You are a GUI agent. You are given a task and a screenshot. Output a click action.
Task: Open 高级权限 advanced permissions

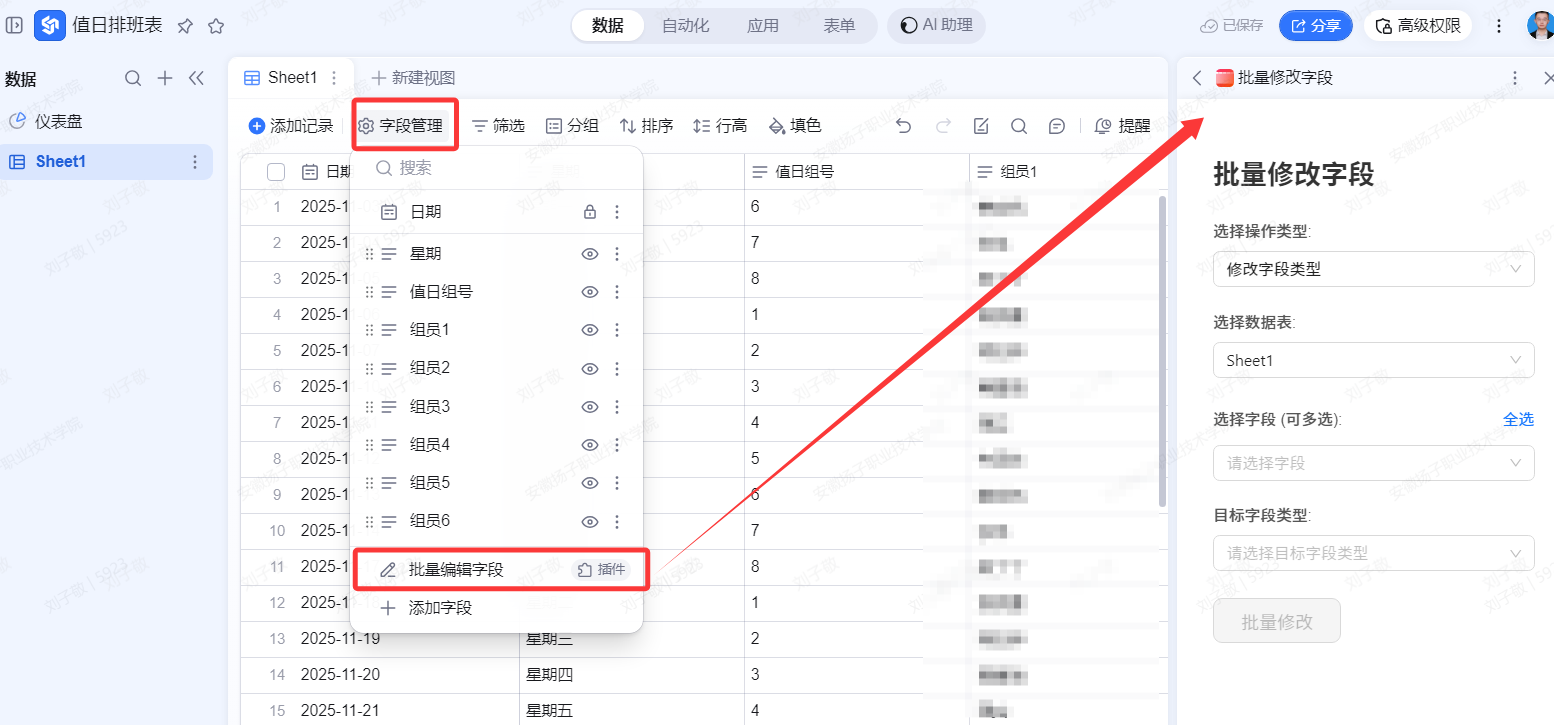click(1418, 26)
